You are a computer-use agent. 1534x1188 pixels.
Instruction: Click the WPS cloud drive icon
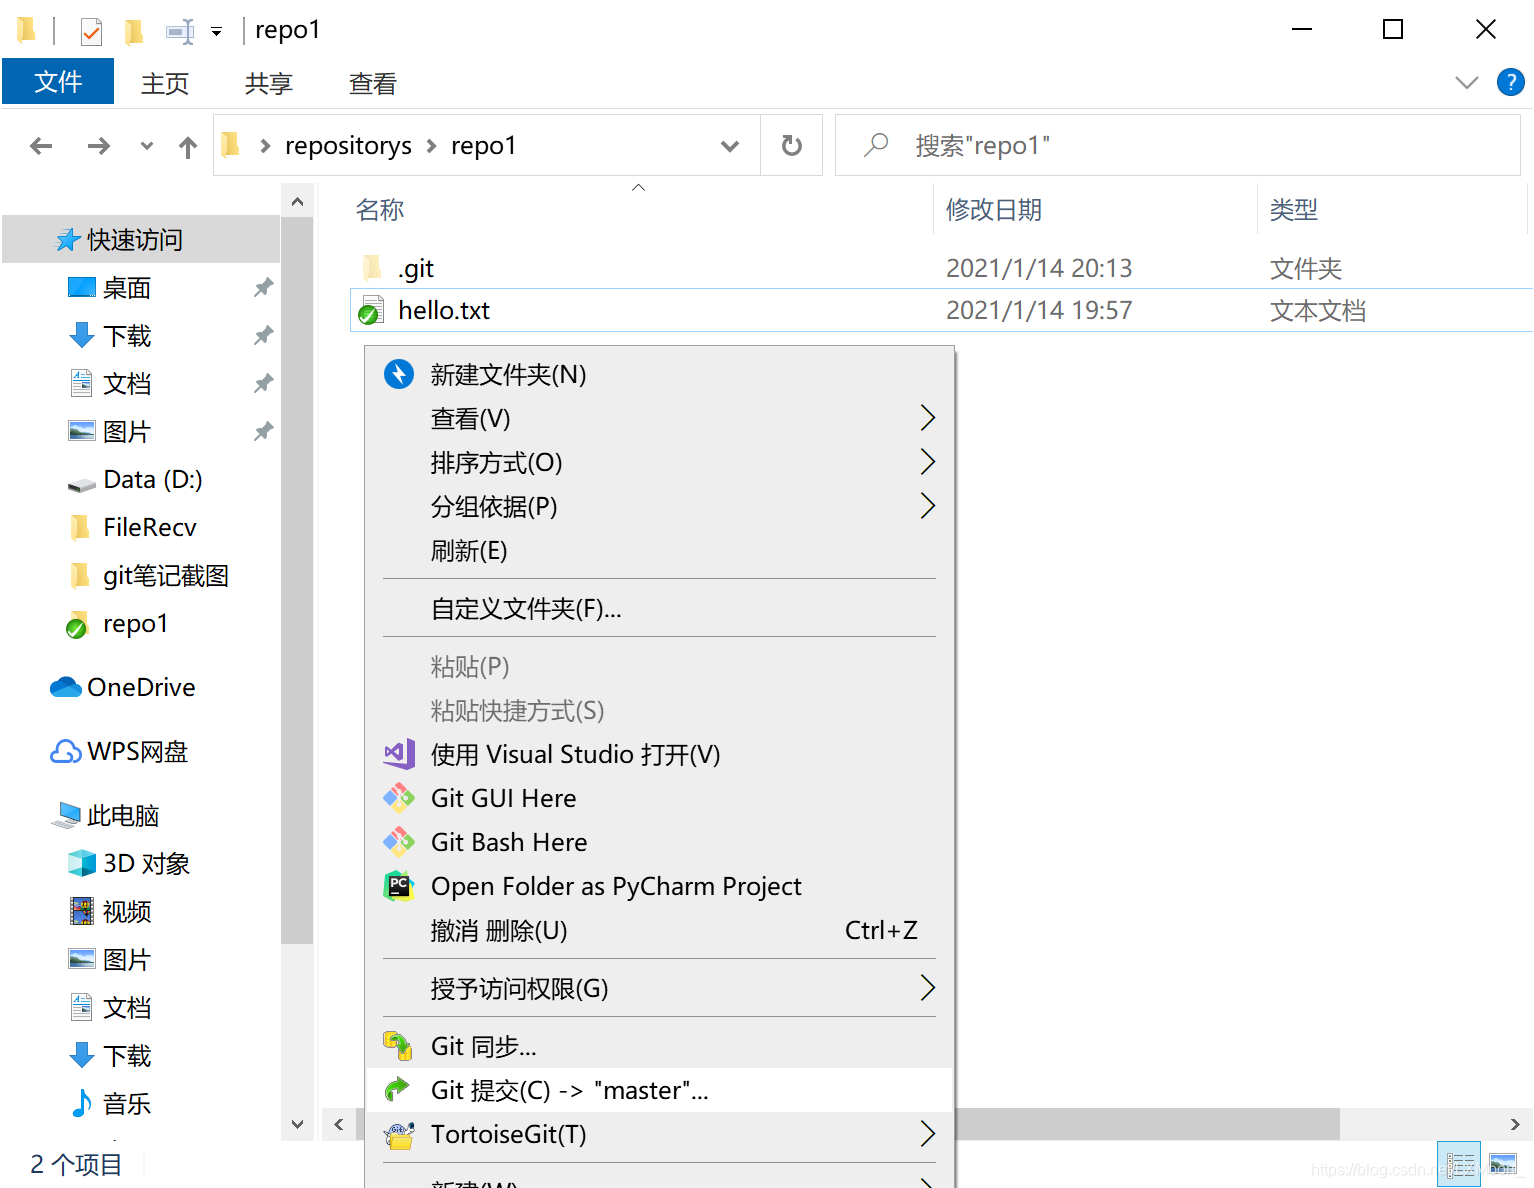(x=66, y=751)
